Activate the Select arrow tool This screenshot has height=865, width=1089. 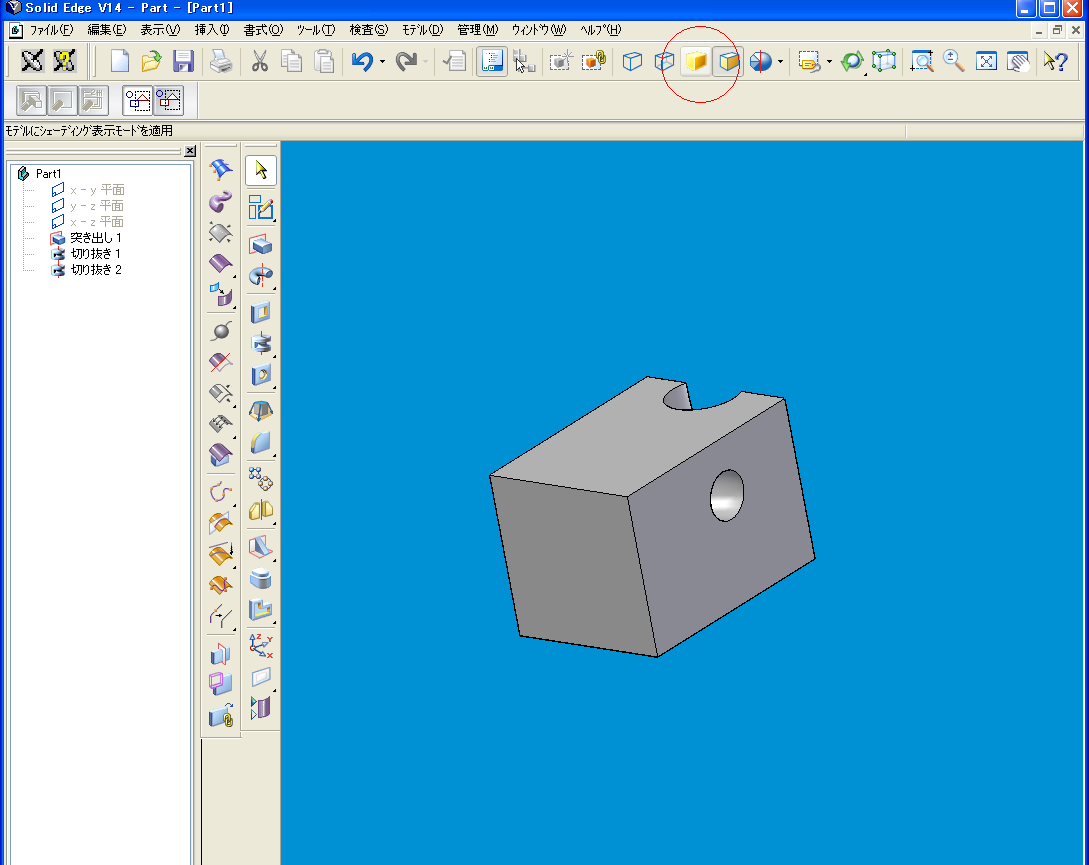coord(261,170)
